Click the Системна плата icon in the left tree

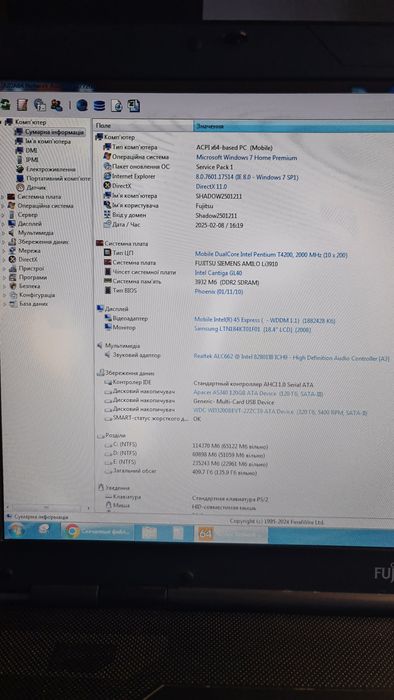click(11, 197)
